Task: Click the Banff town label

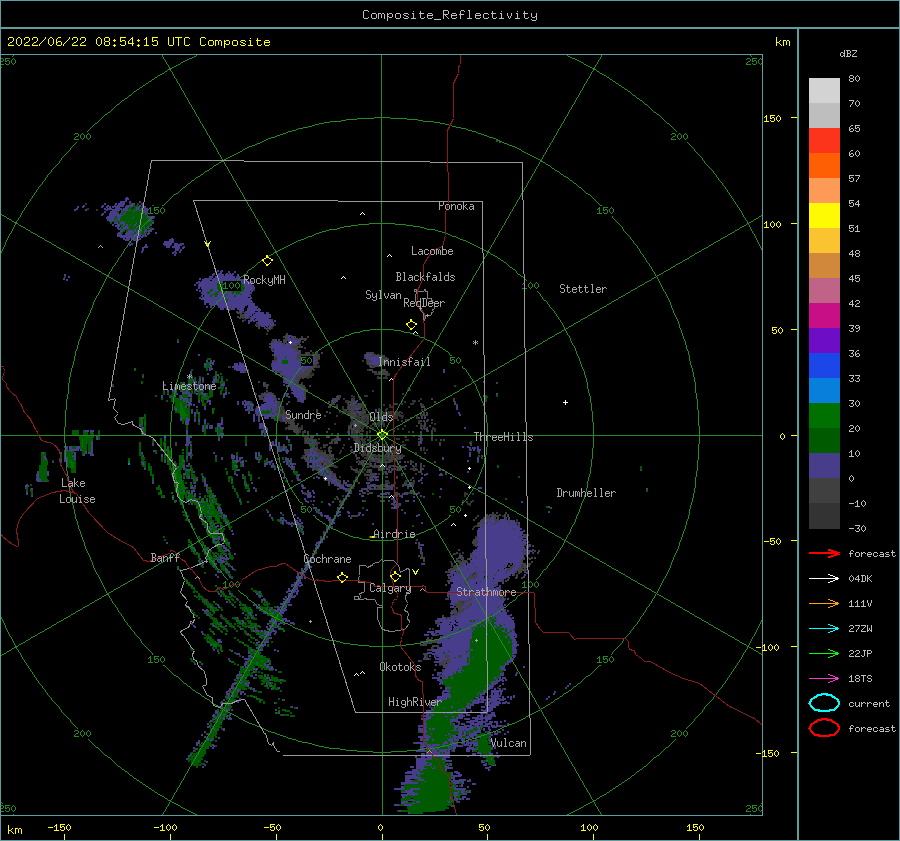Action: pos(165,557)
